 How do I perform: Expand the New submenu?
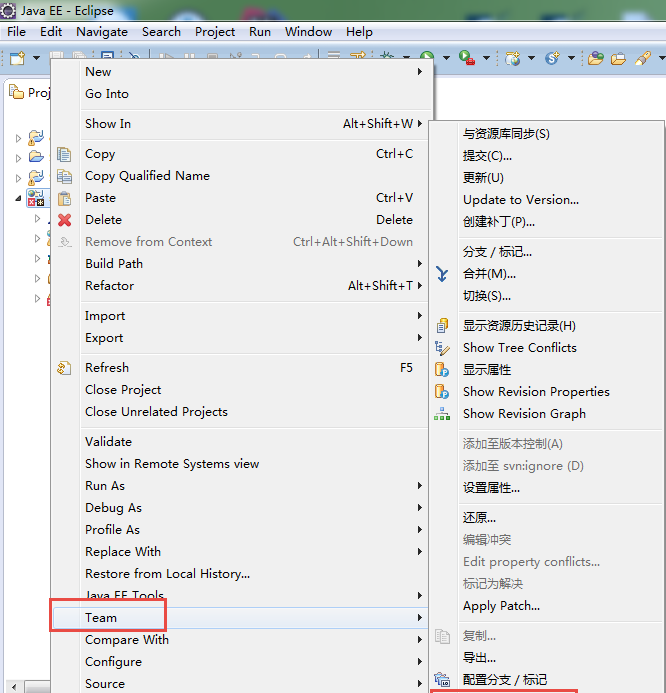coord(240,72)
